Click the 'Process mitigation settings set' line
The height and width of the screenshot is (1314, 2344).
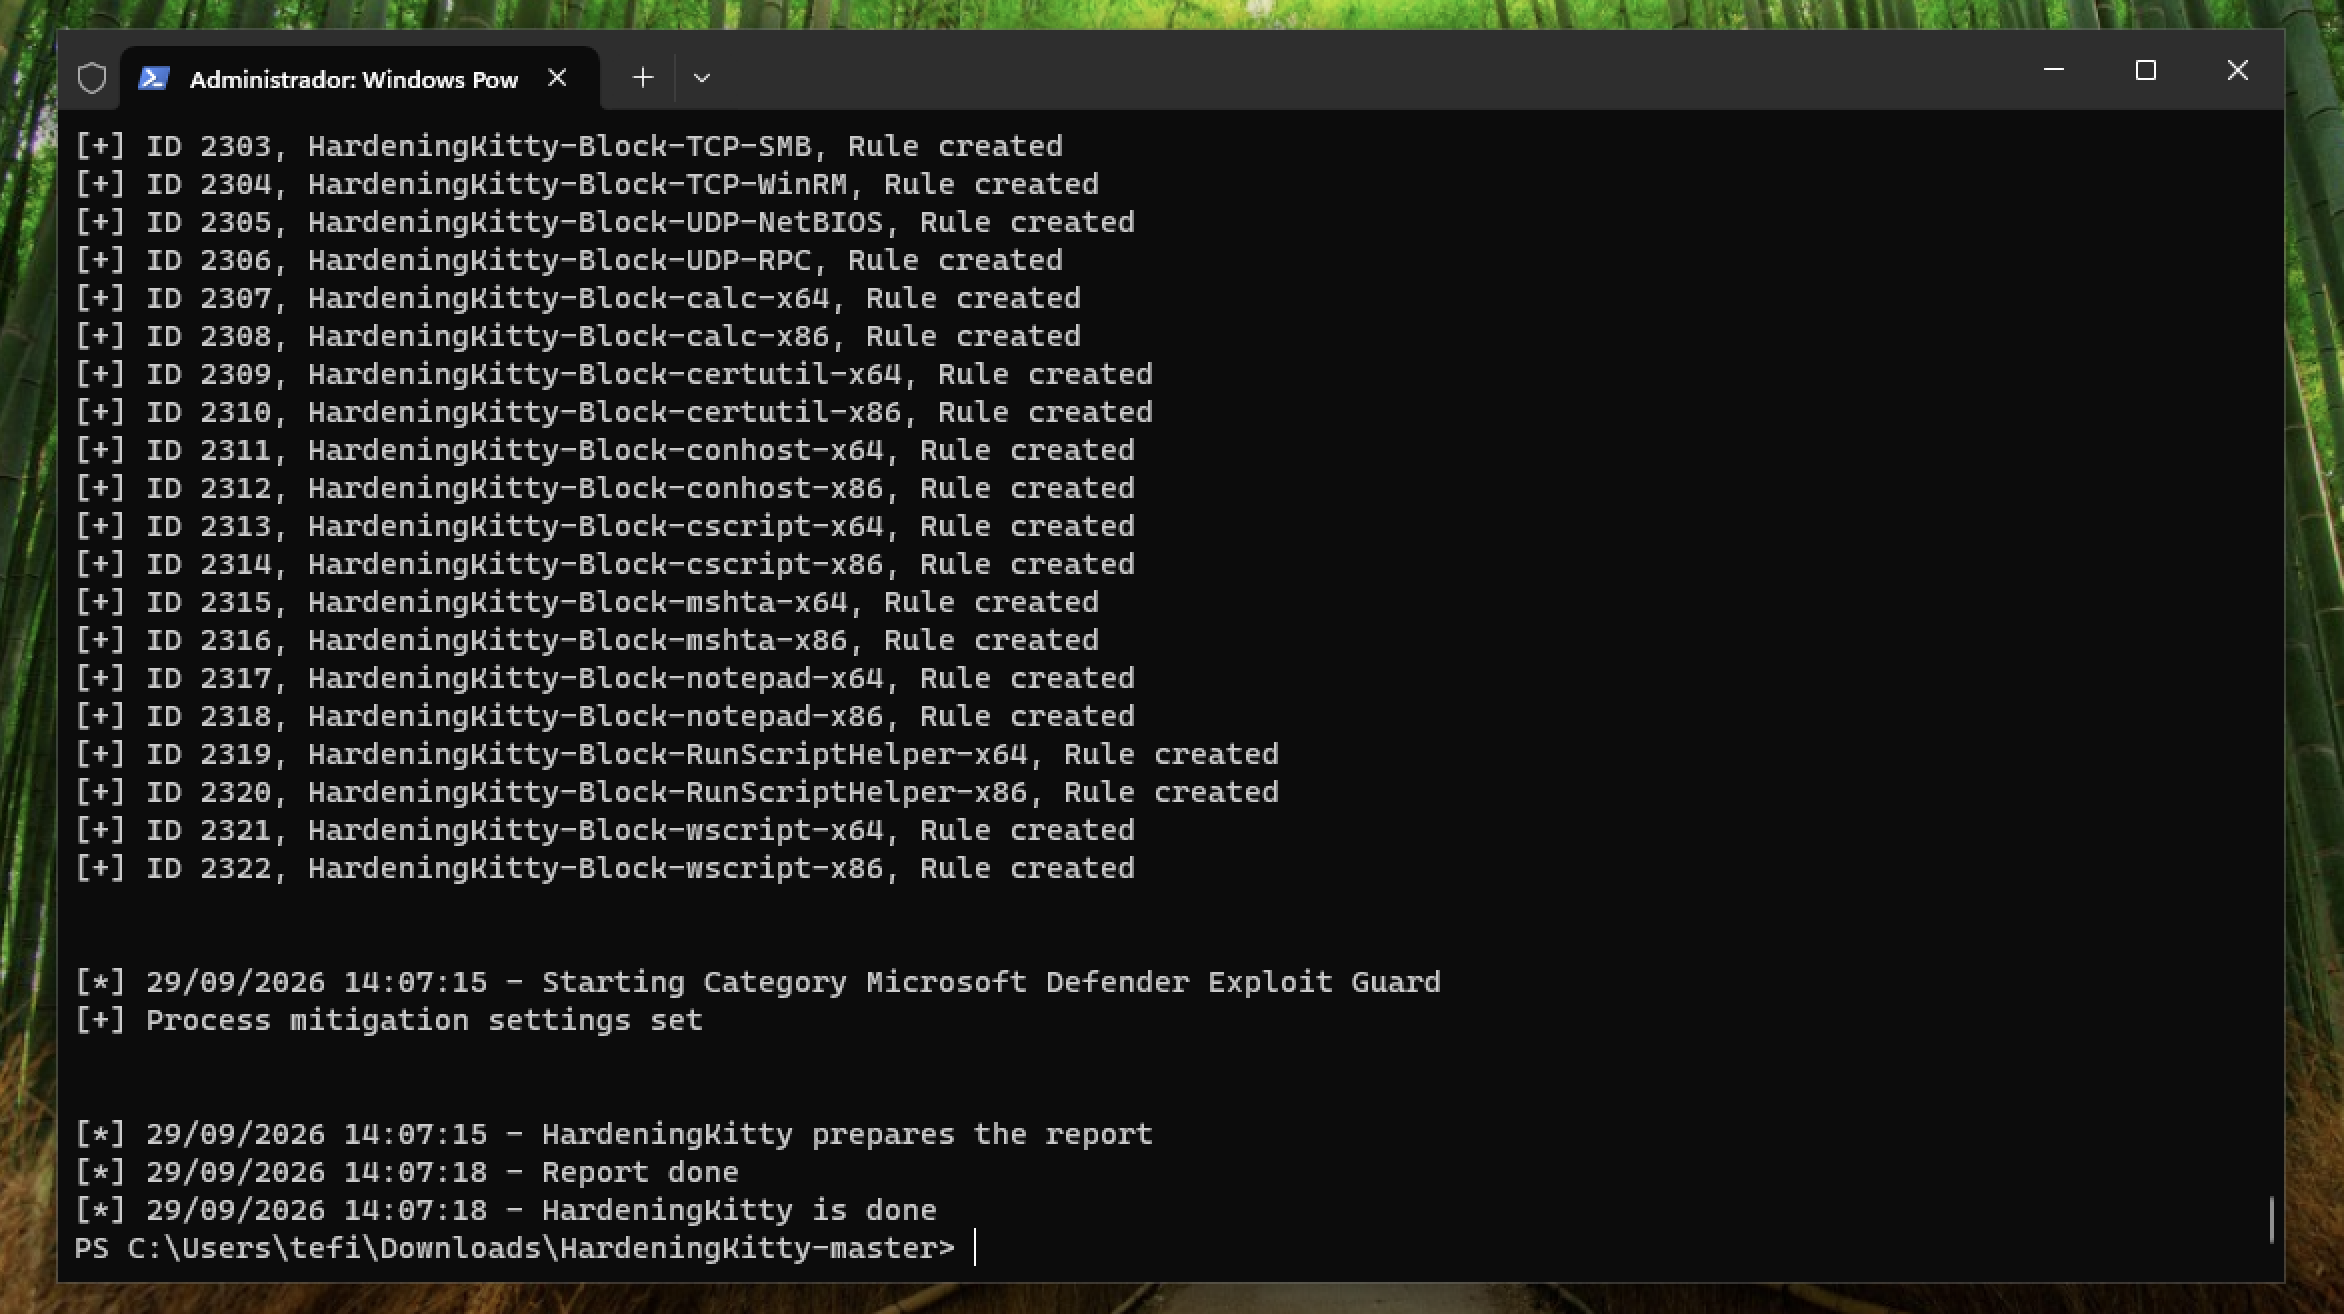389,1020
